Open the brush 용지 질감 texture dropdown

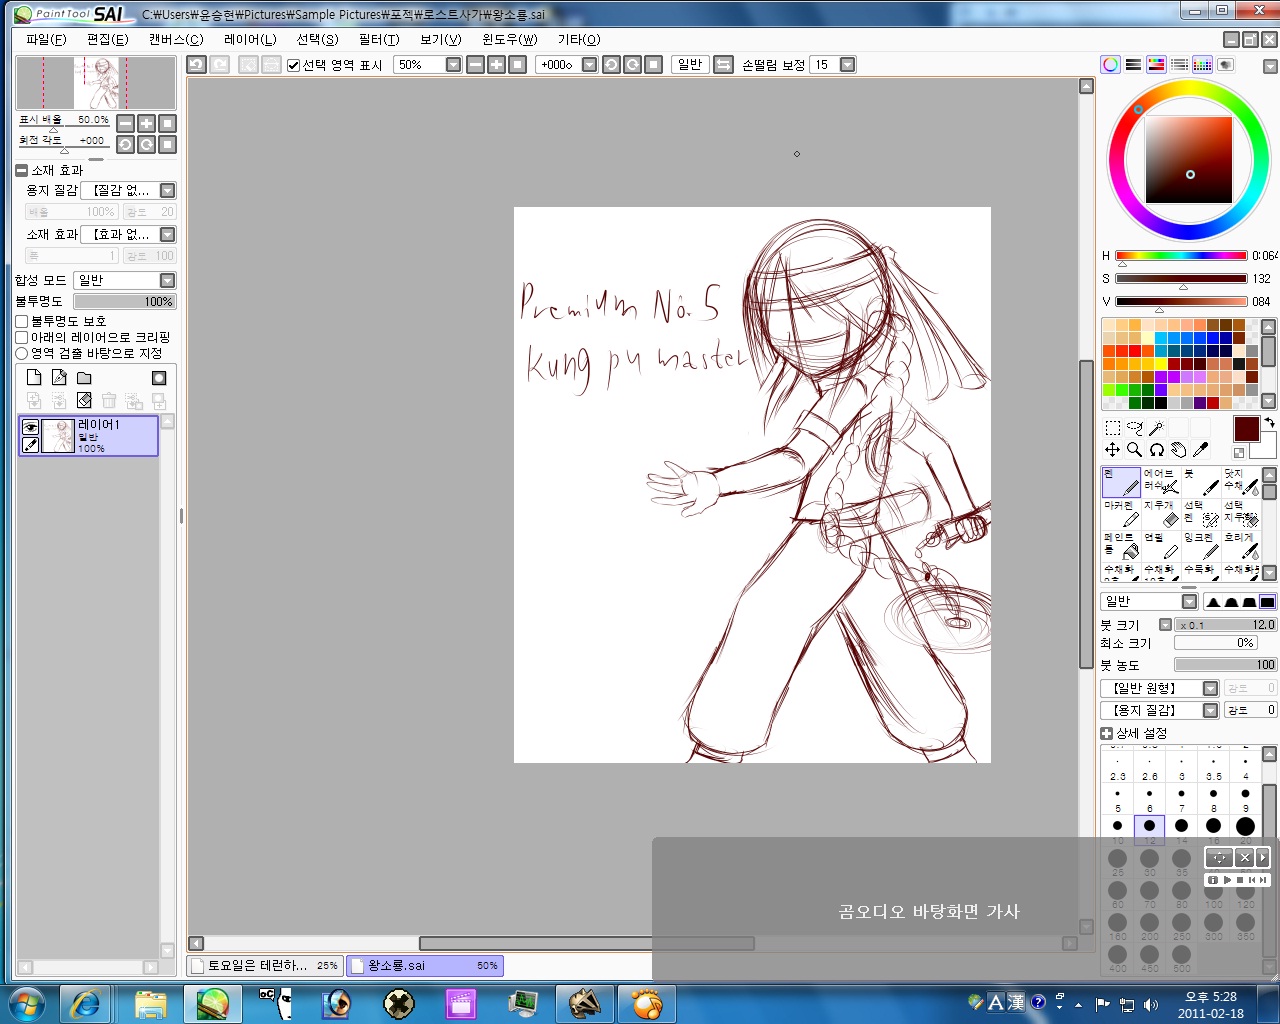point(1210,710)
